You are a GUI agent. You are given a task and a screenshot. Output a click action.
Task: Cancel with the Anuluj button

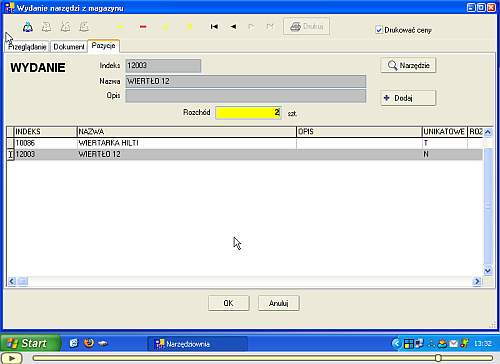click(x=279, y=303)
